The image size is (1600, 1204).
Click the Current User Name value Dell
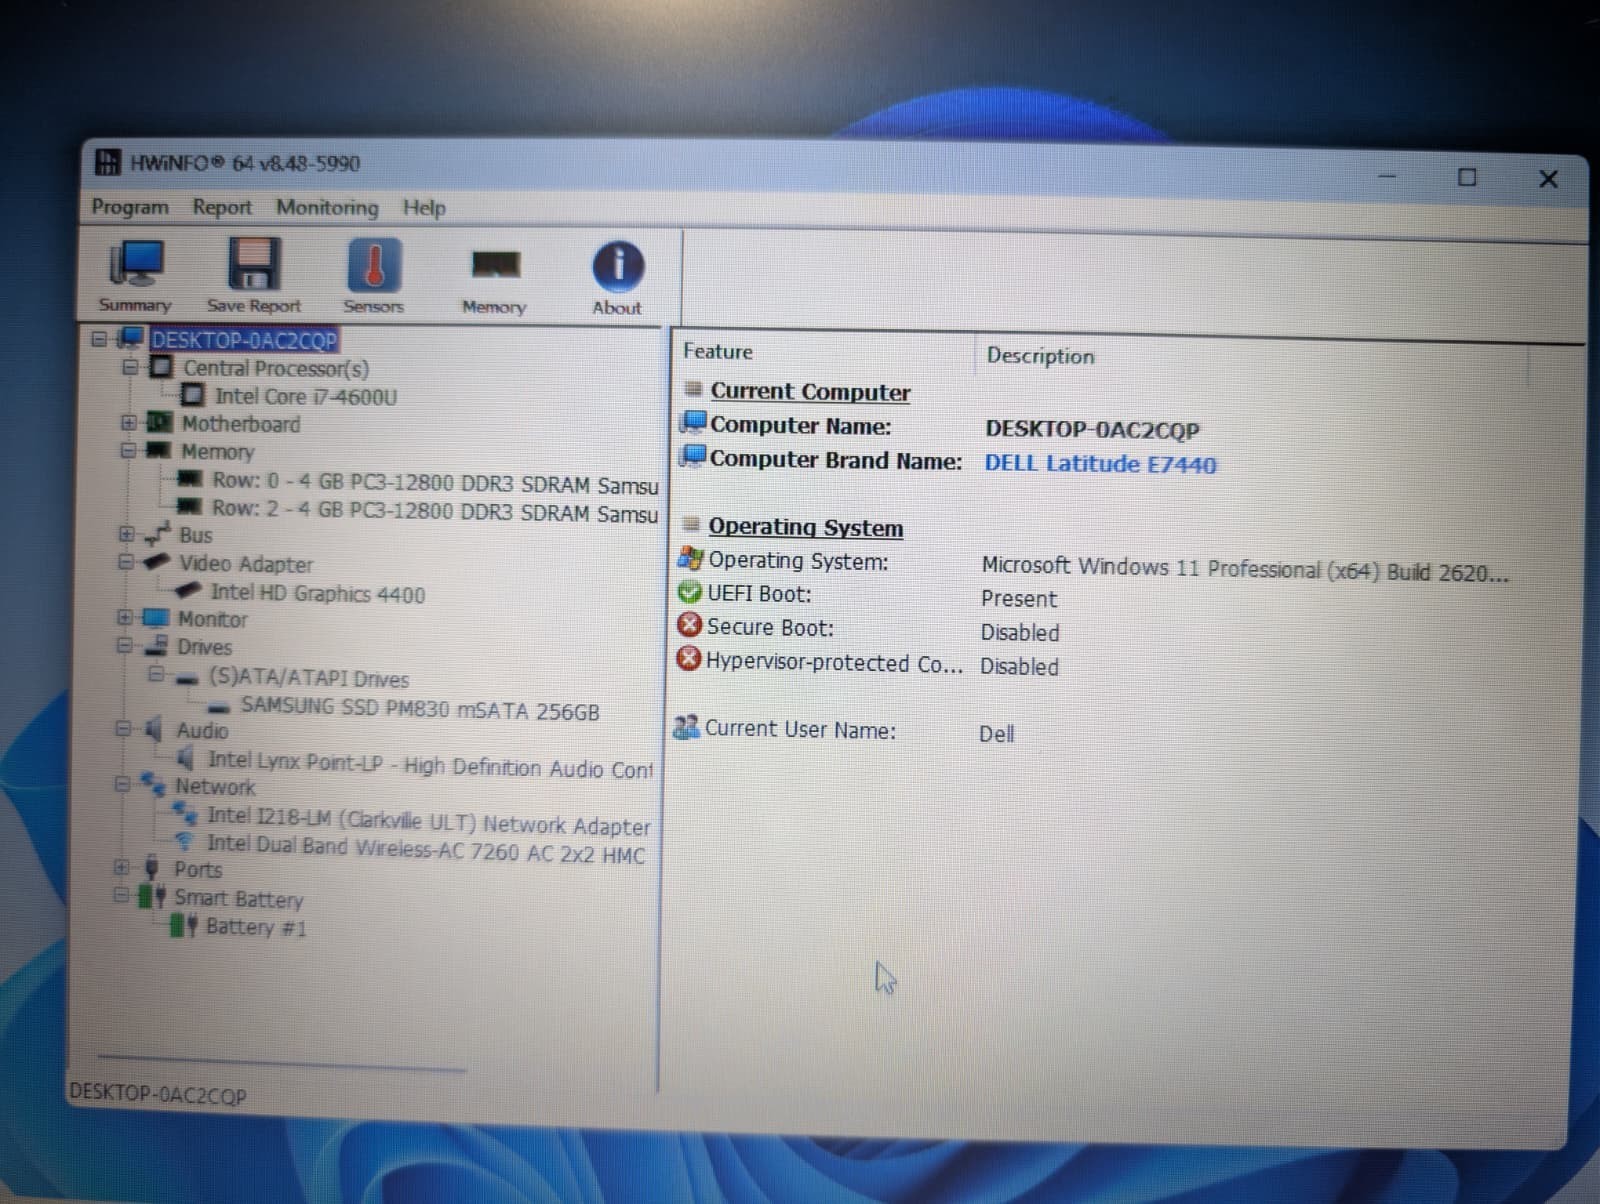tap(997, 733)
